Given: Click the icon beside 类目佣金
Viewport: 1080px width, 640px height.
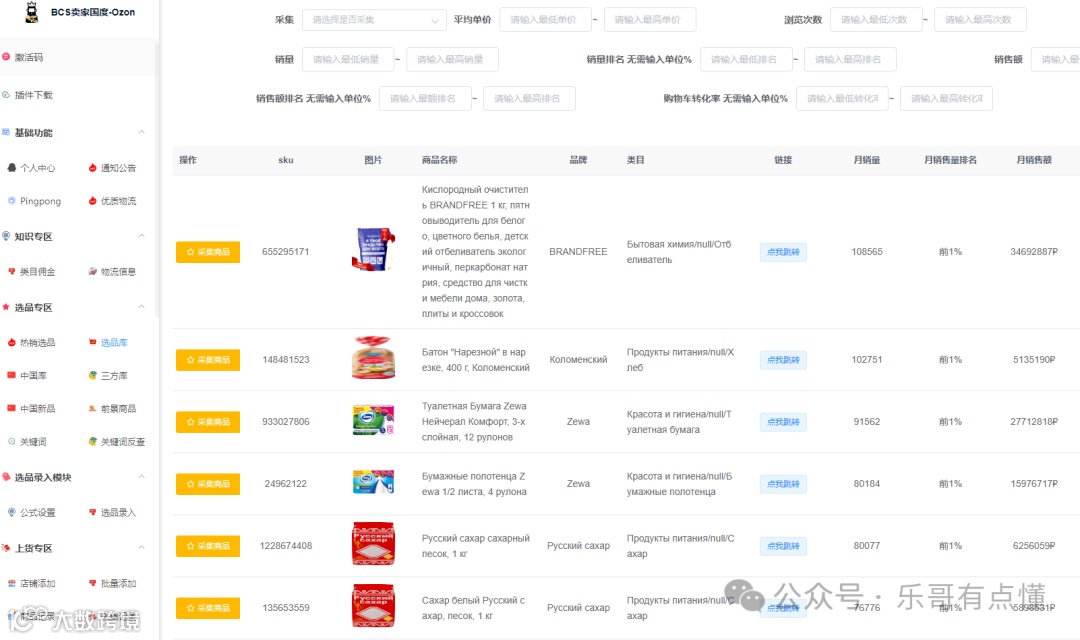Looking at the screenshot, I should [12, 271].
